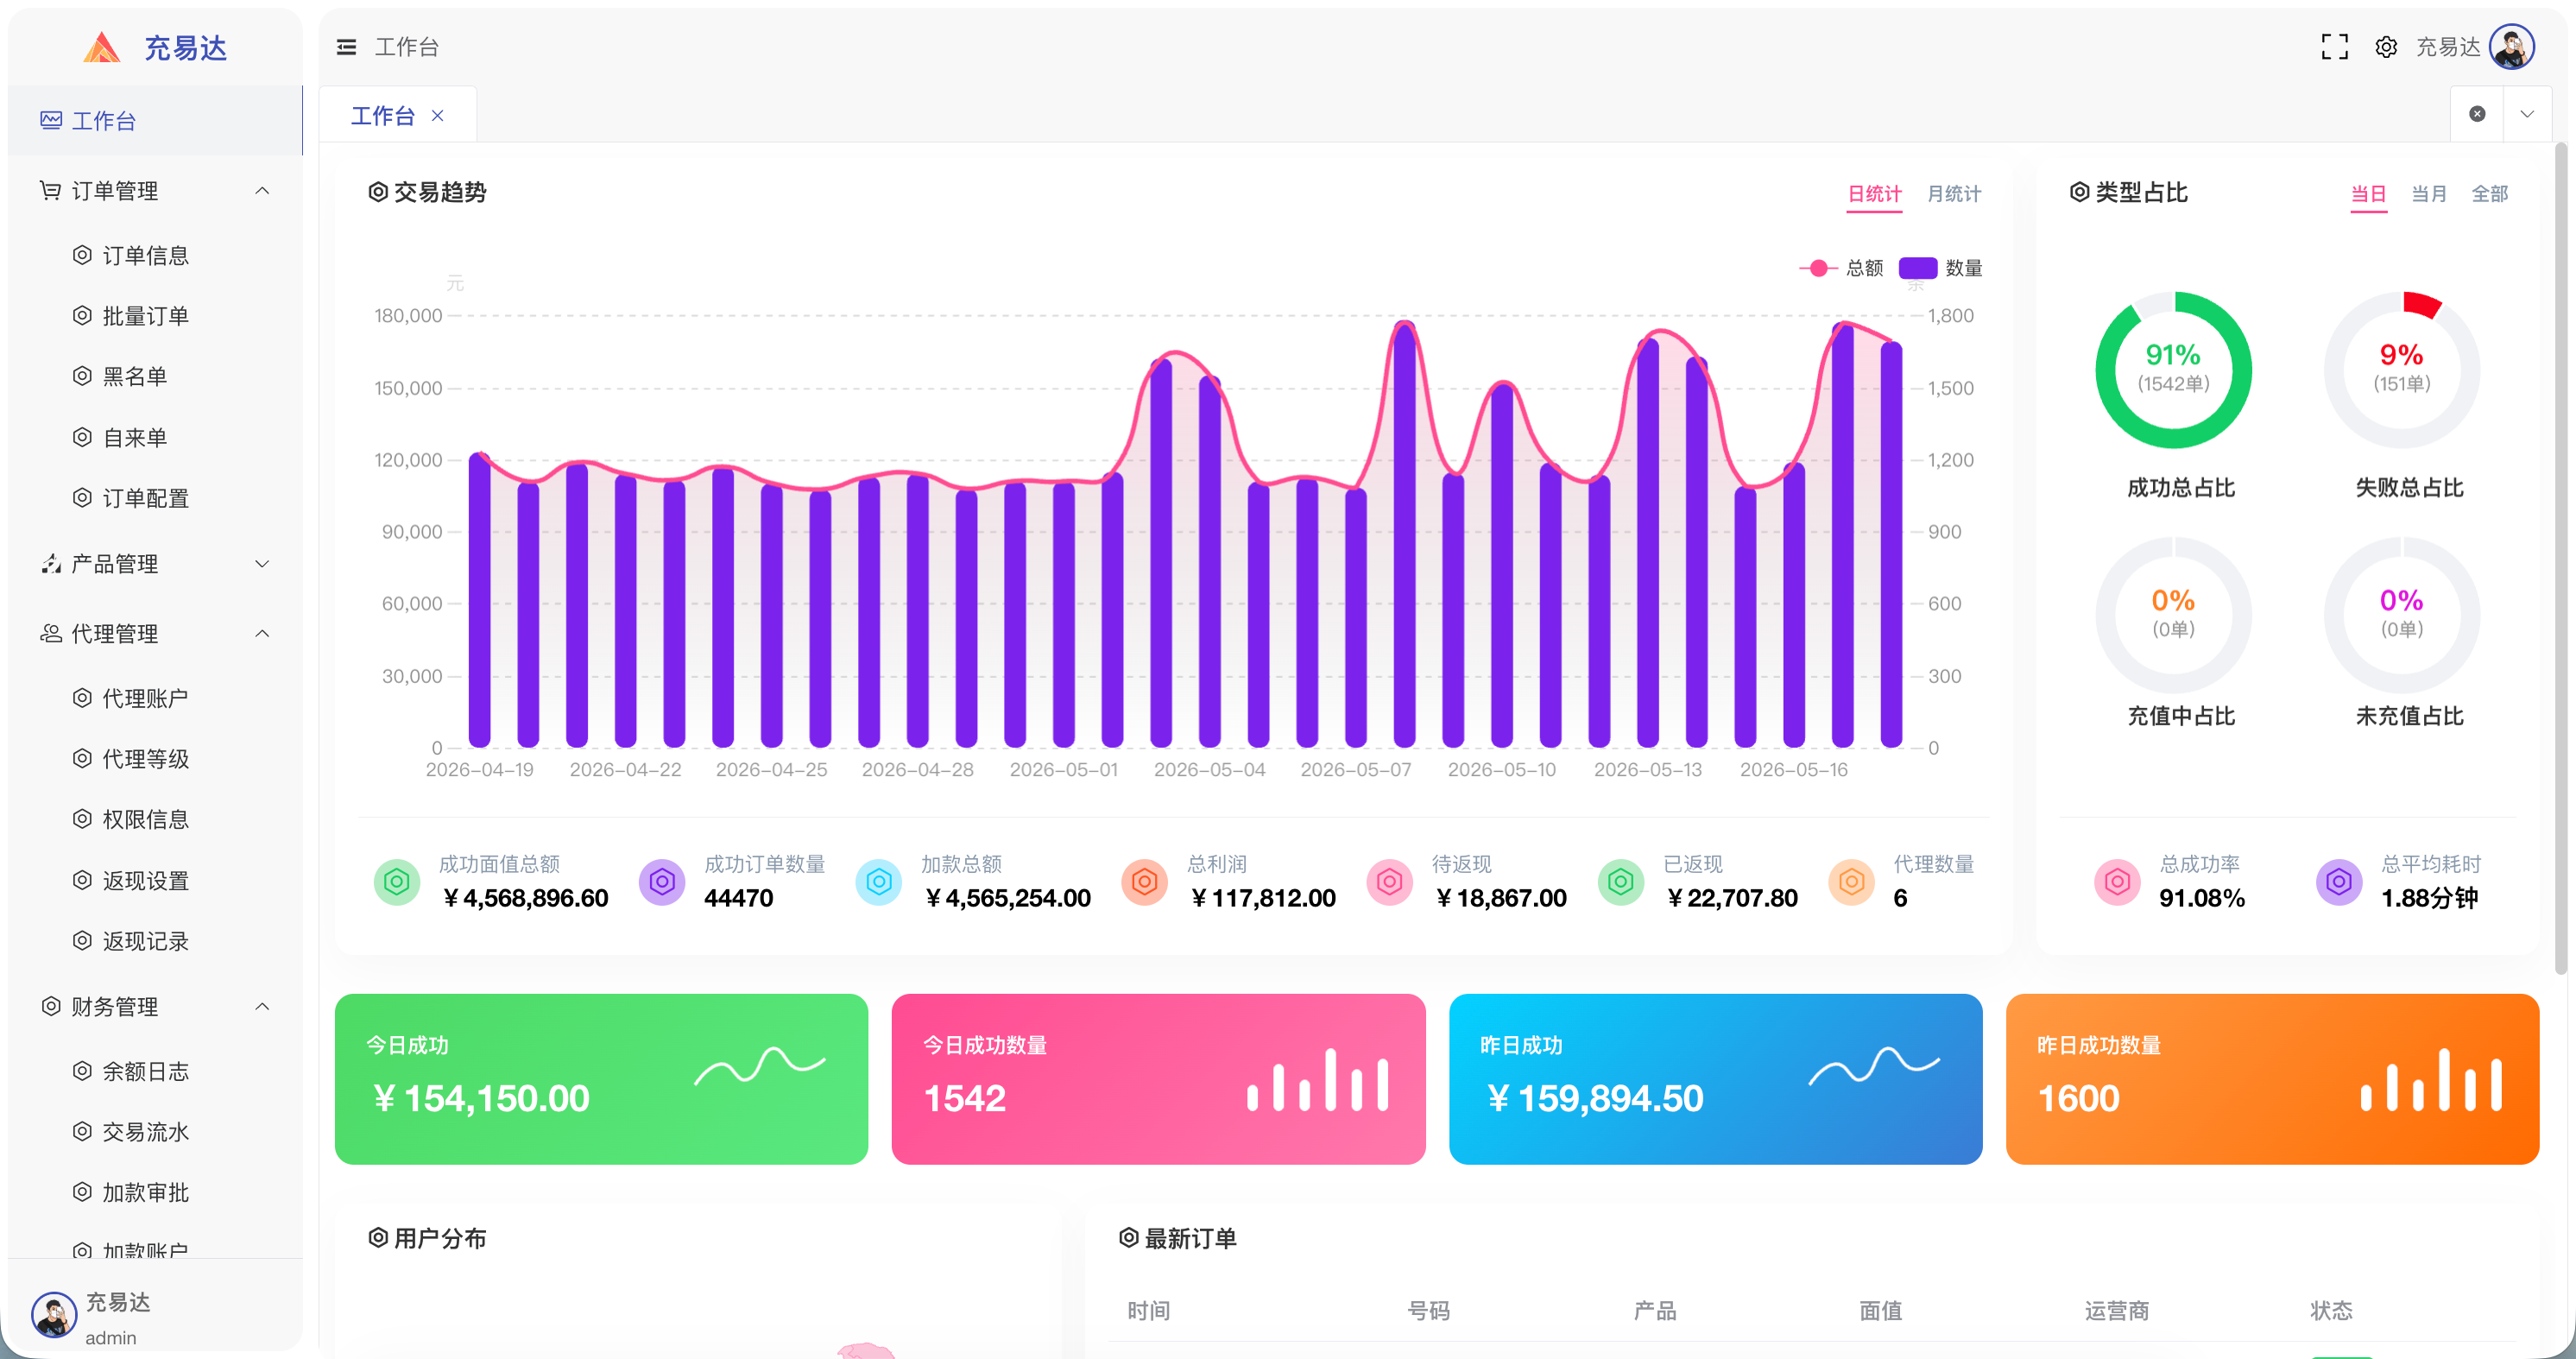Click the 产品管理 icon
This screenshot has width=2576, height=1359.
(50, 564)
